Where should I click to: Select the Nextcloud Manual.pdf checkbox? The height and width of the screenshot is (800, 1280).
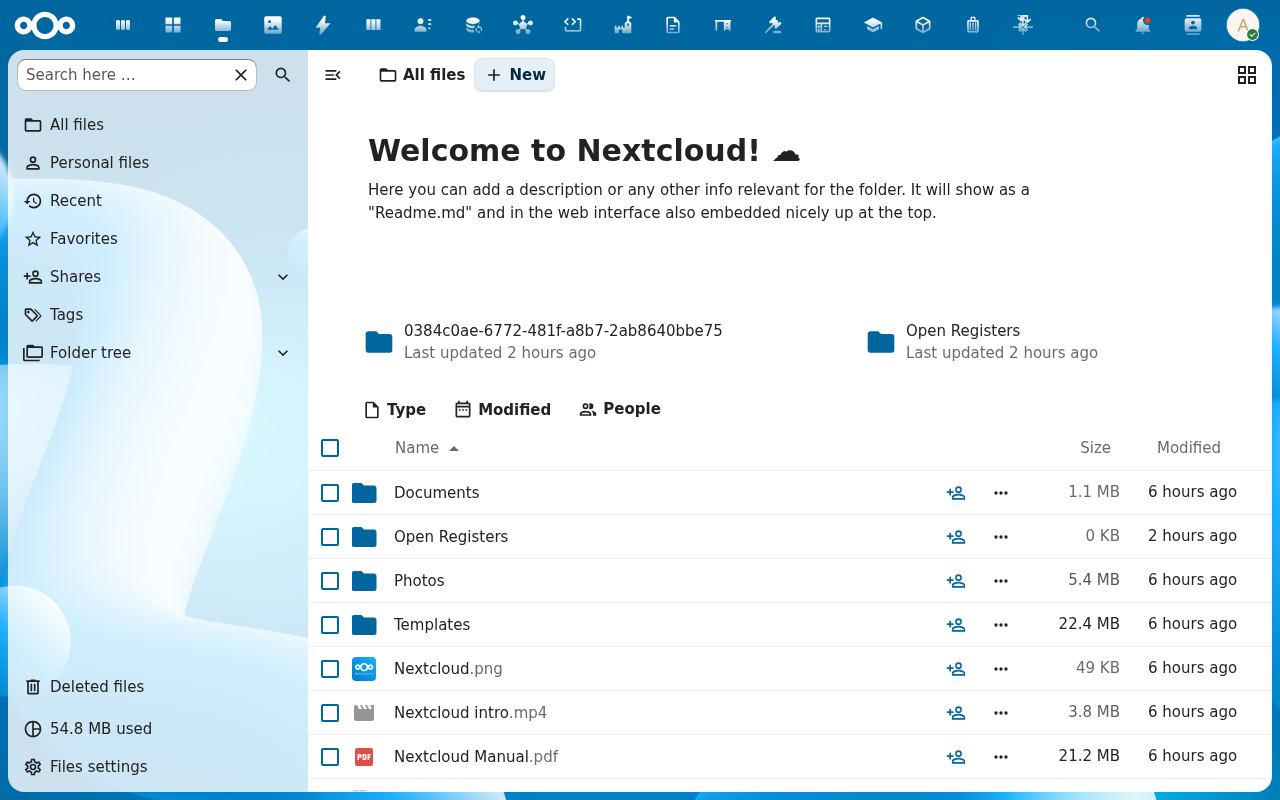[x=330, y=757]
